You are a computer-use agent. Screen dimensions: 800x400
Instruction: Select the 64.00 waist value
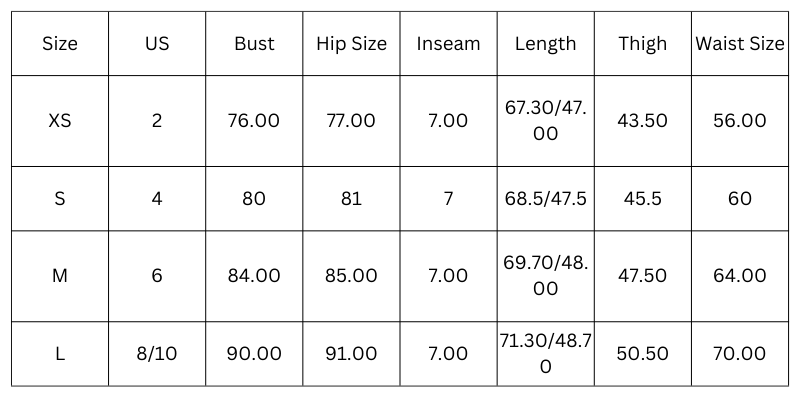[x=740, y=276]
